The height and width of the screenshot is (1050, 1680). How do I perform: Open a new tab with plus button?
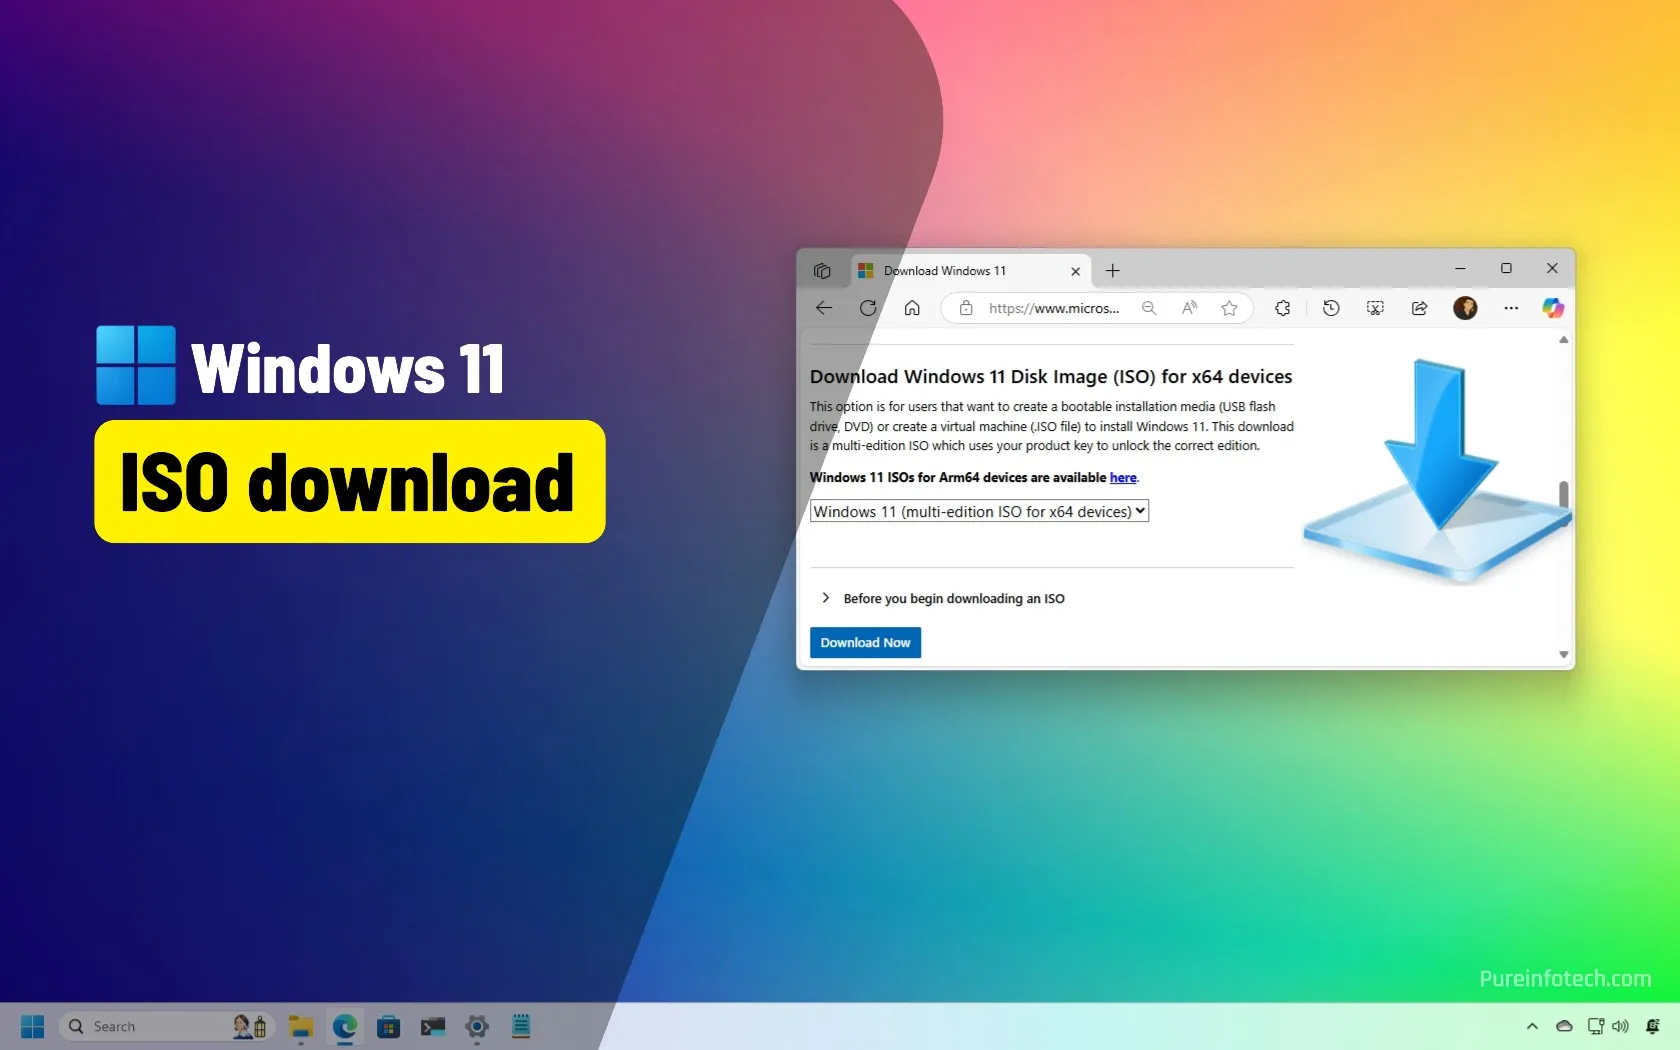coord(1113,271)
